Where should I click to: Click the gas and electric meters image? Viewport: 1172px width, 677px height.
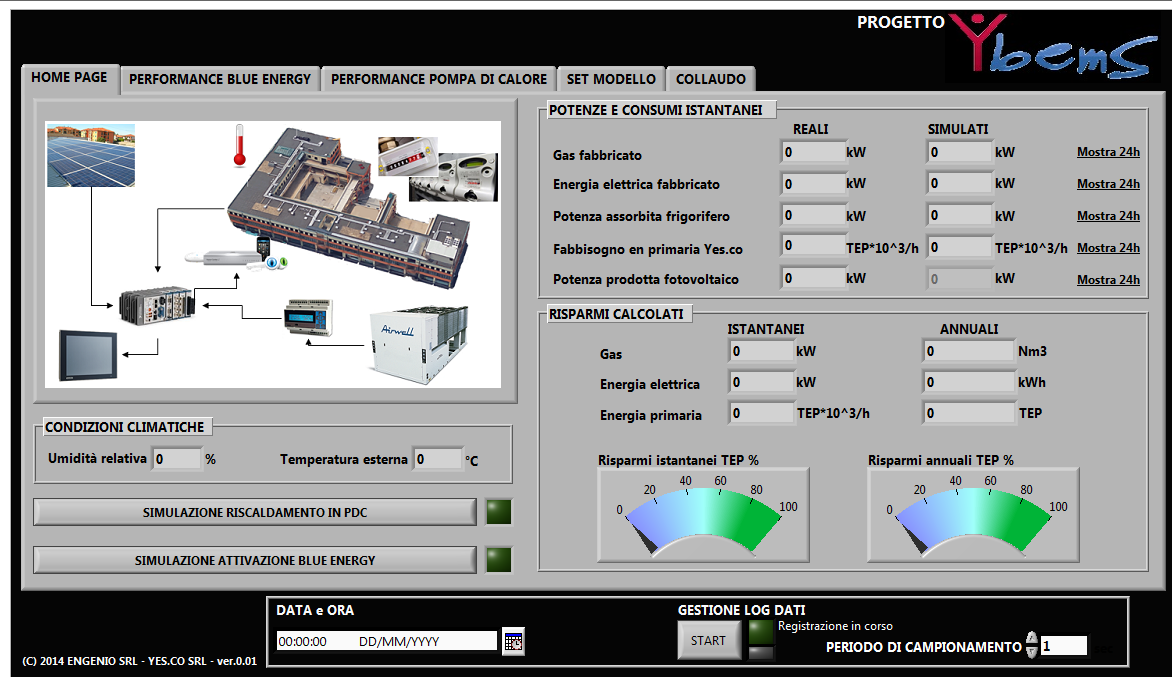(438, 169)
